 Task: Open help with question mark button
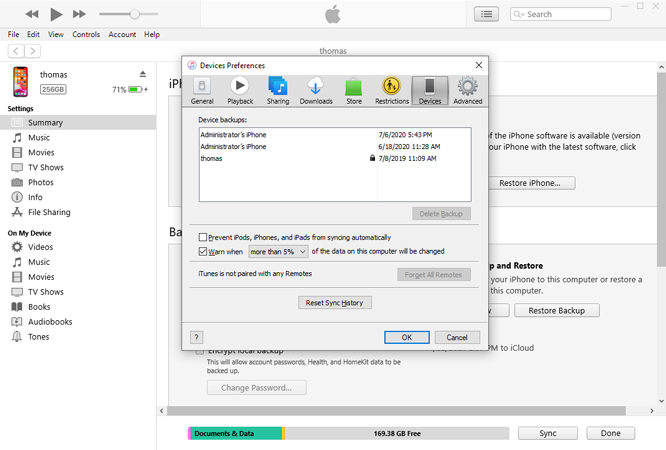point(196,337)
